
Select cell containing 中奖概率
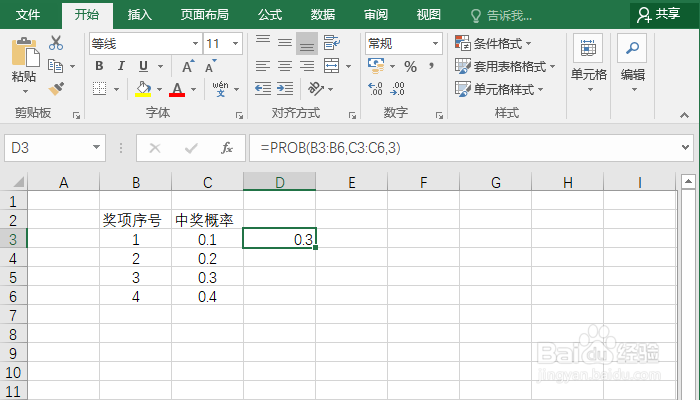(208, 220)
